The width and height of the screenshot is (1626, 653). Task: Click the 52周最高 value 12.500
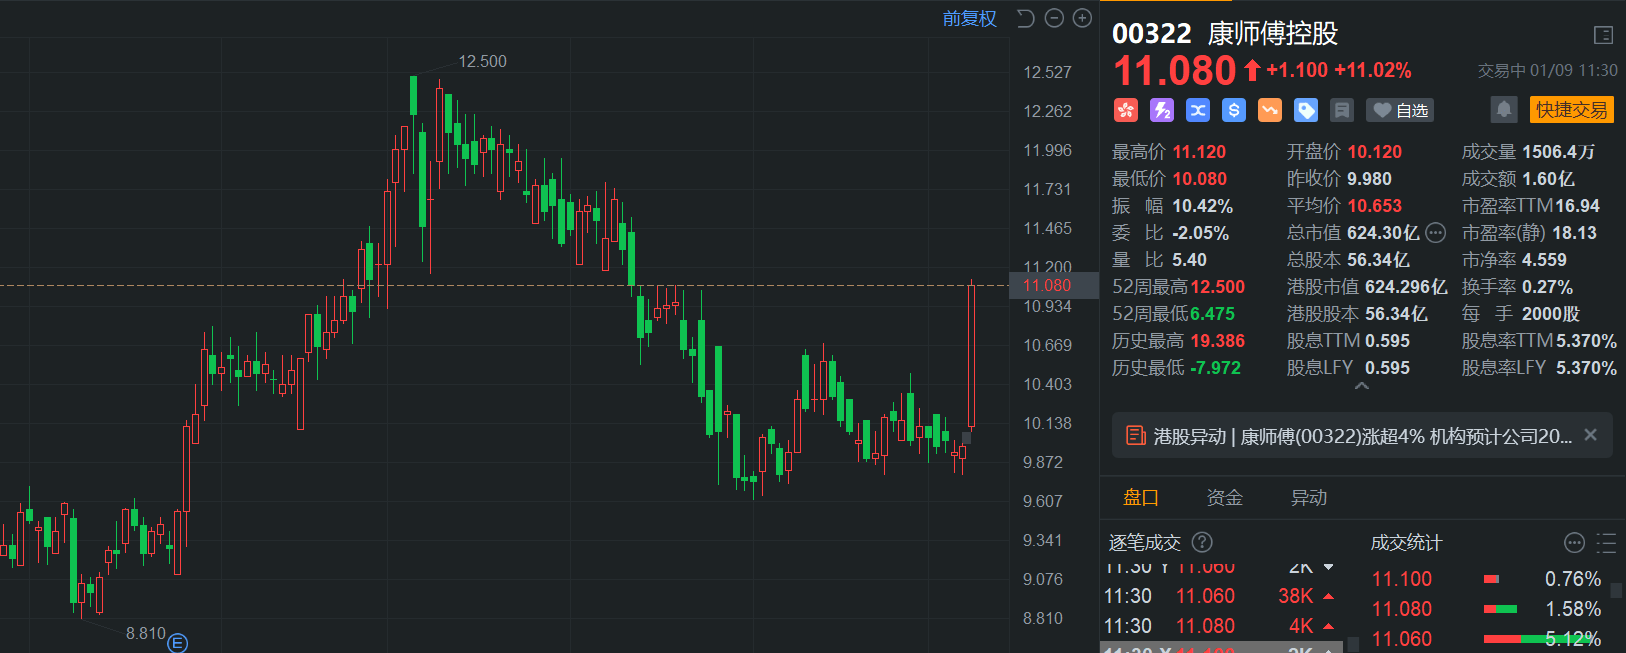pyautogui.click(x=1217, y=287)
